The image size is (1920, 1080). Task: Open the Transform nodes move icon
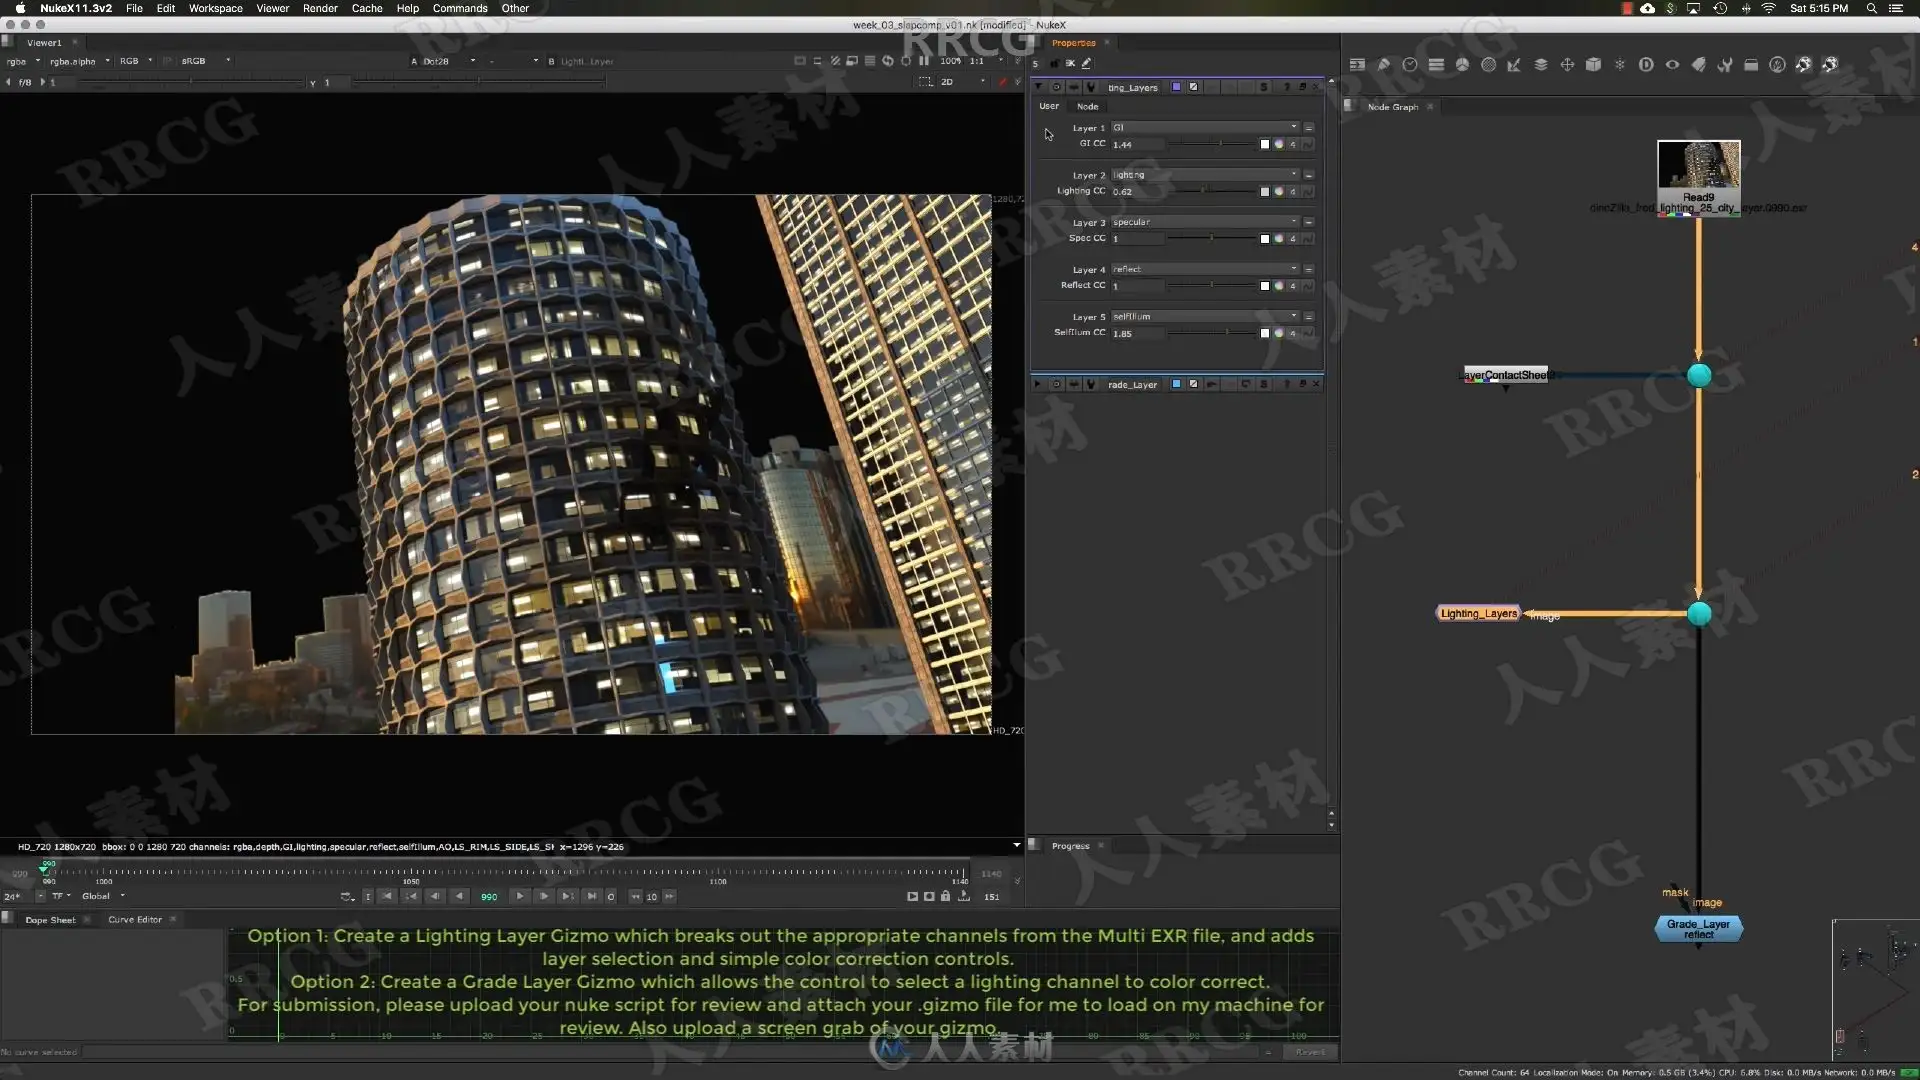point(1567,64)
